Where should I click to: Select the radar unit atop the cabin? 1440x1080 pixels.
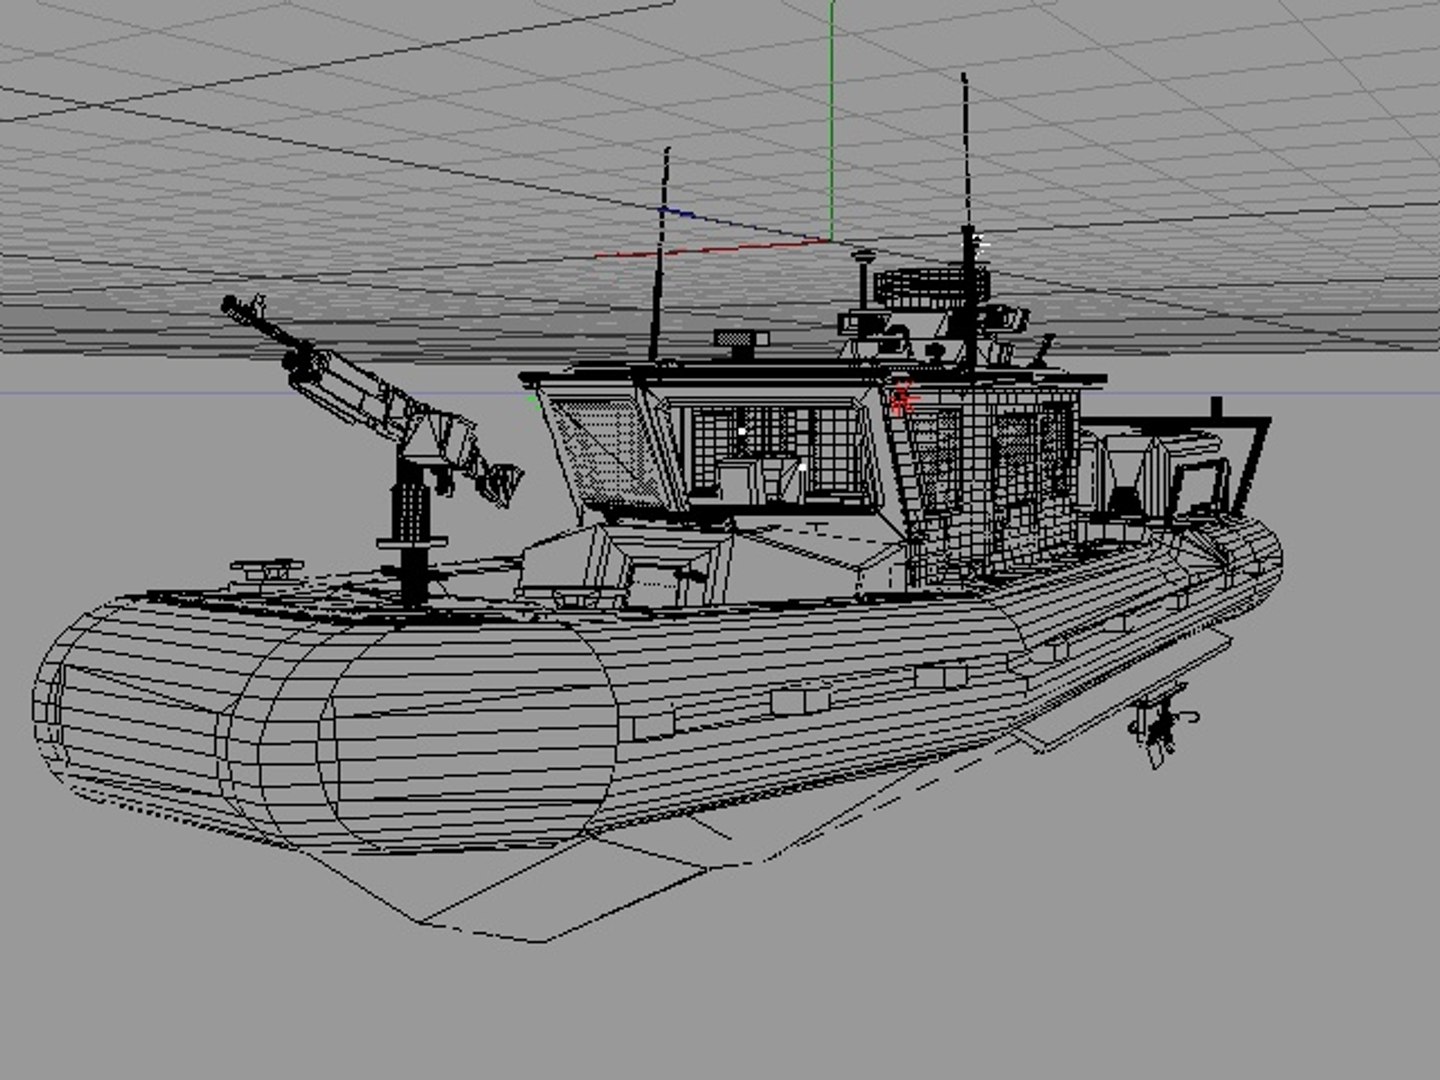click(932, 284)
